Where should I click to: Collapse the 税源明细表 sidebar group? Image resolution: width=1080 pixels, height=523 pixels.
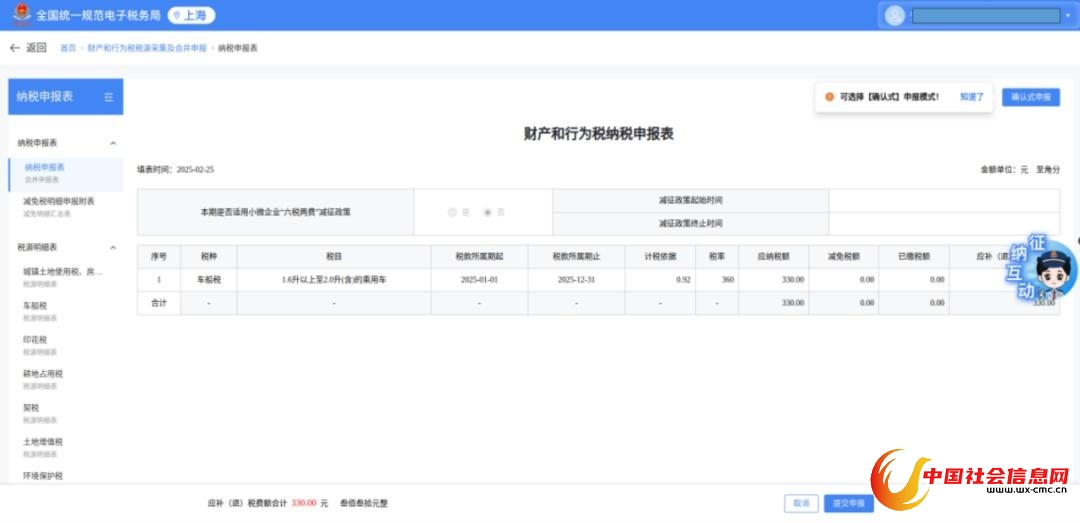pyautogui.click(x=113, y=247)
